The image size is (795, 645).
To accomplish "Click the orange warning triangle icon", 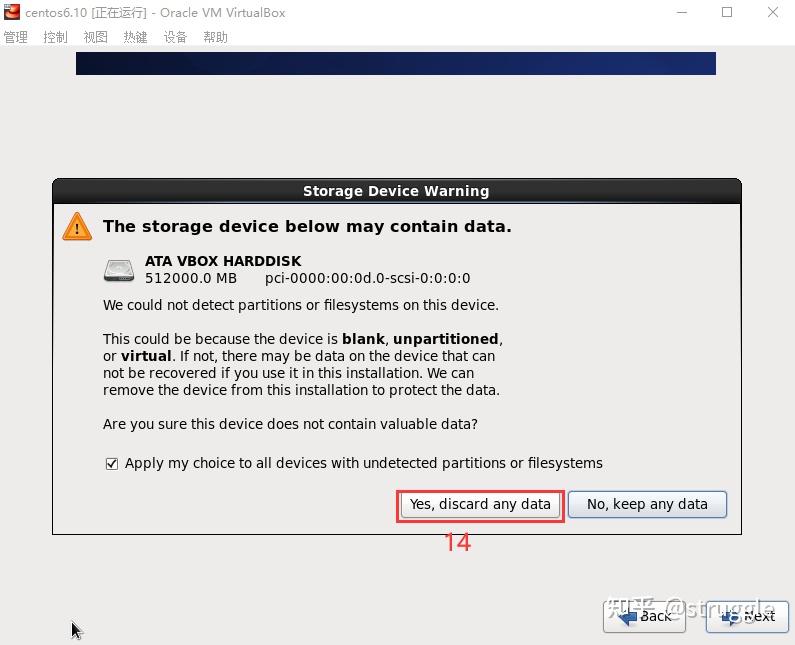I will 77,226.
